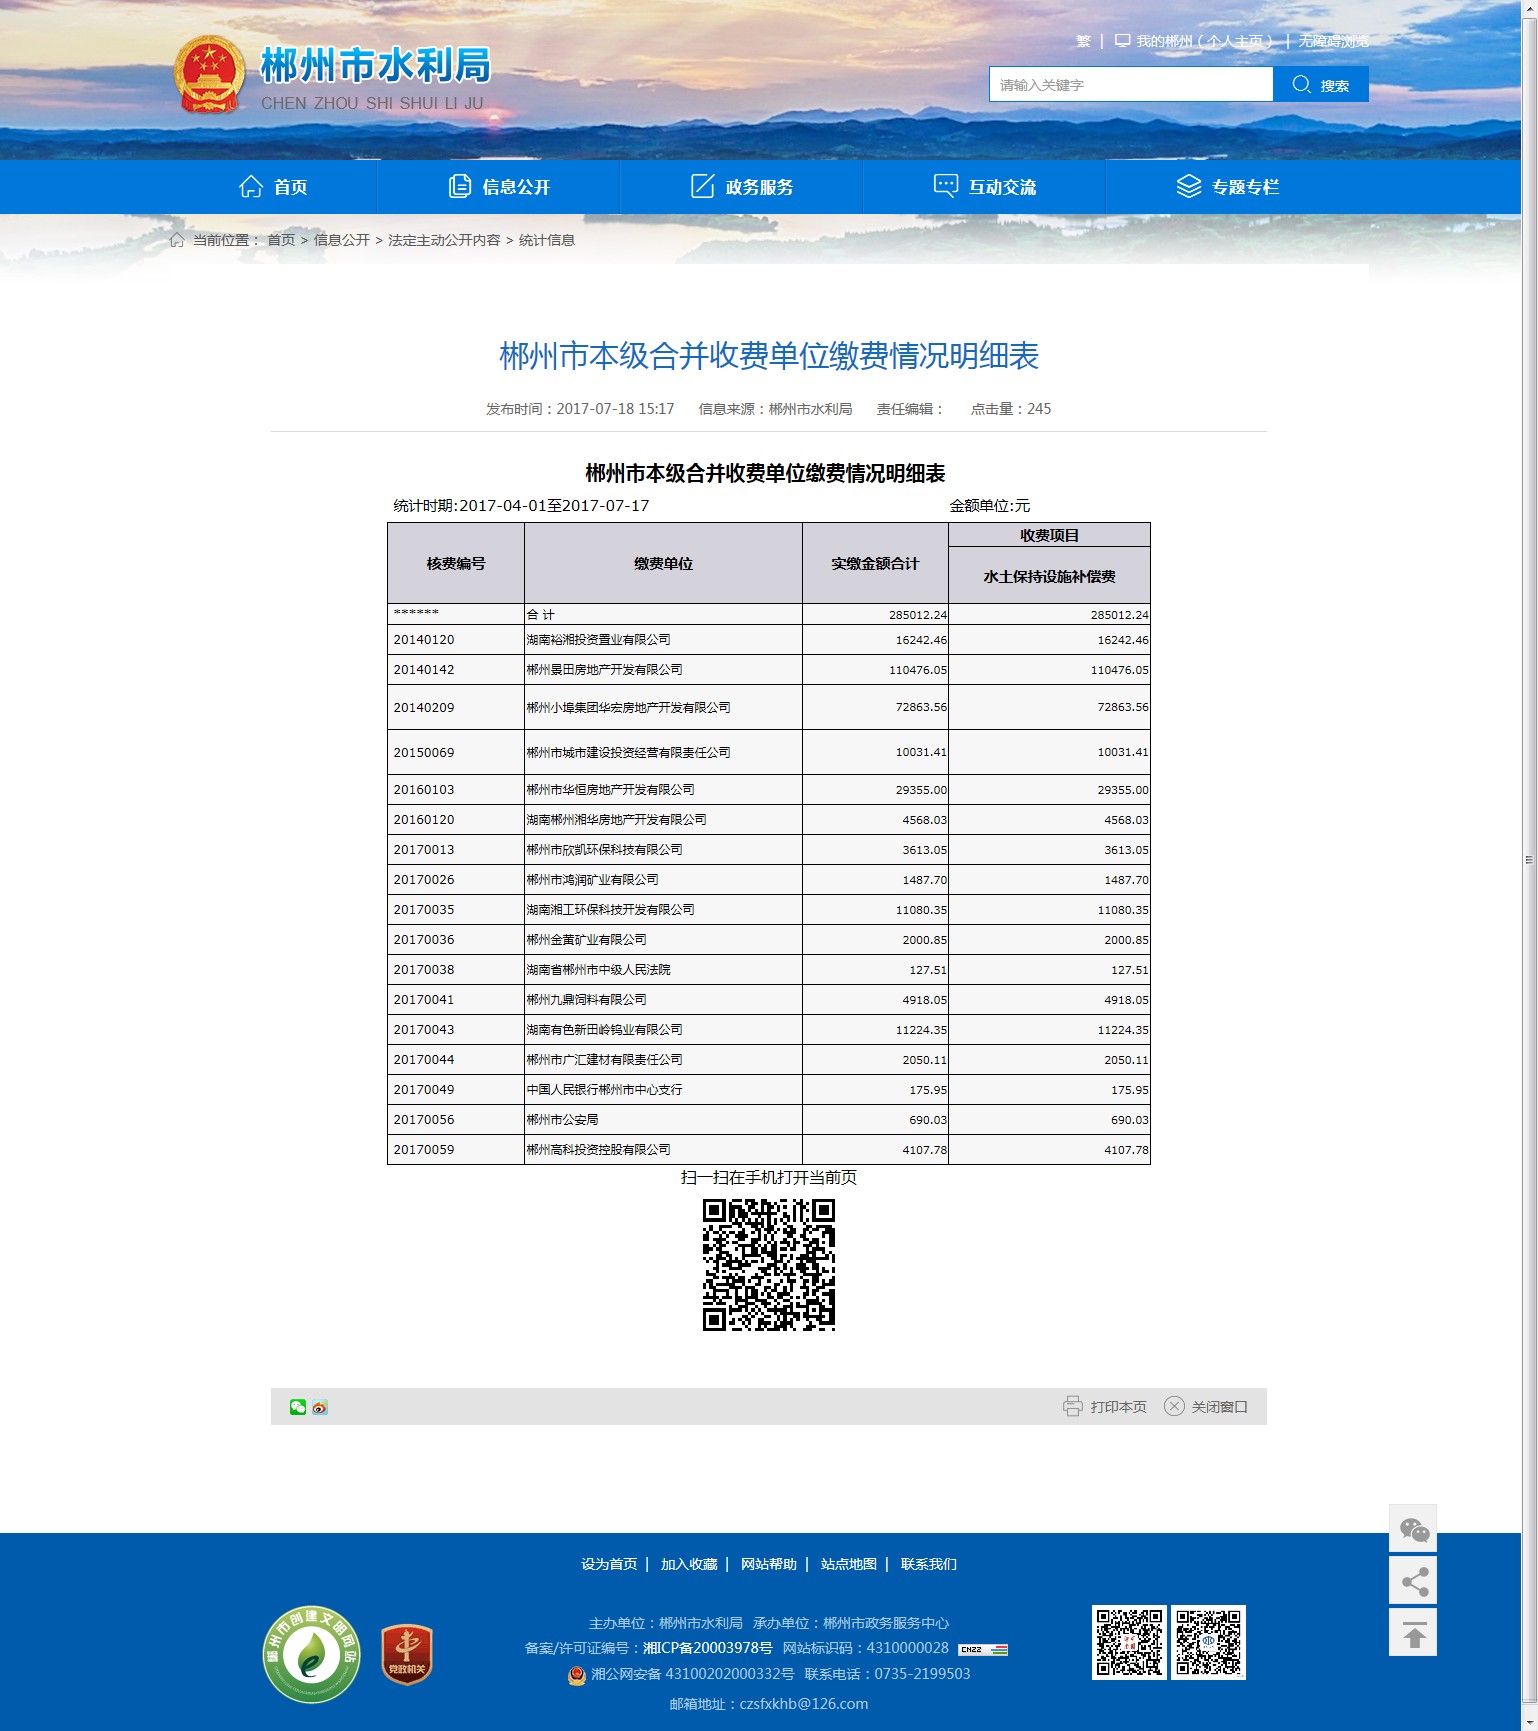Open 法定主动公开内容 breadcrumb link
Viewport: 1538px width, 1731px height.
click(x=444, y=240)
